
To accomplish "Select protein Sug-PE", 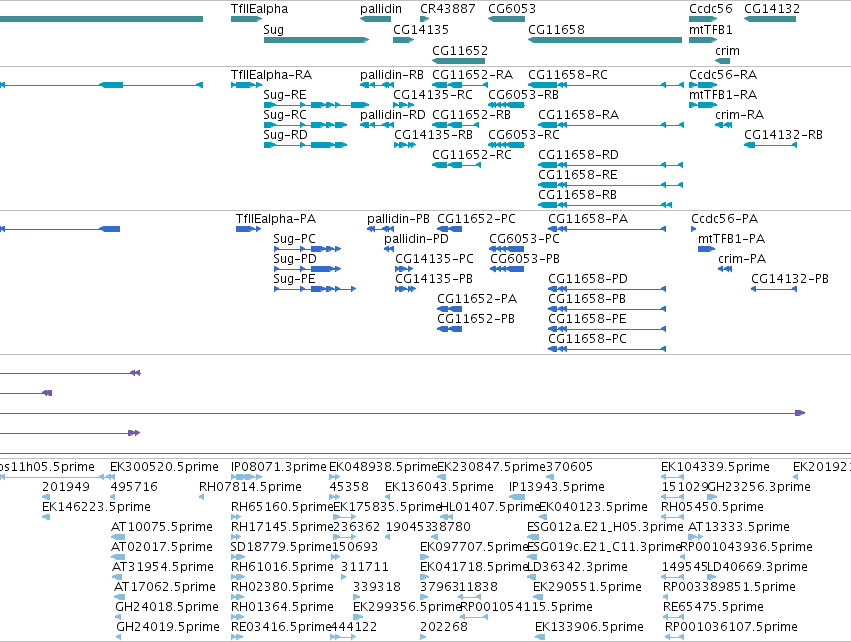I will 315,289.
